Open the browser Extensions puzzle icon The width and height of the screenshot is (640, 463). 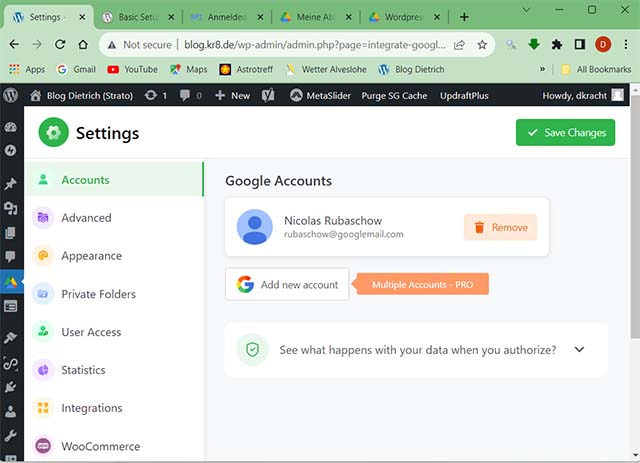tap(556, 45)
